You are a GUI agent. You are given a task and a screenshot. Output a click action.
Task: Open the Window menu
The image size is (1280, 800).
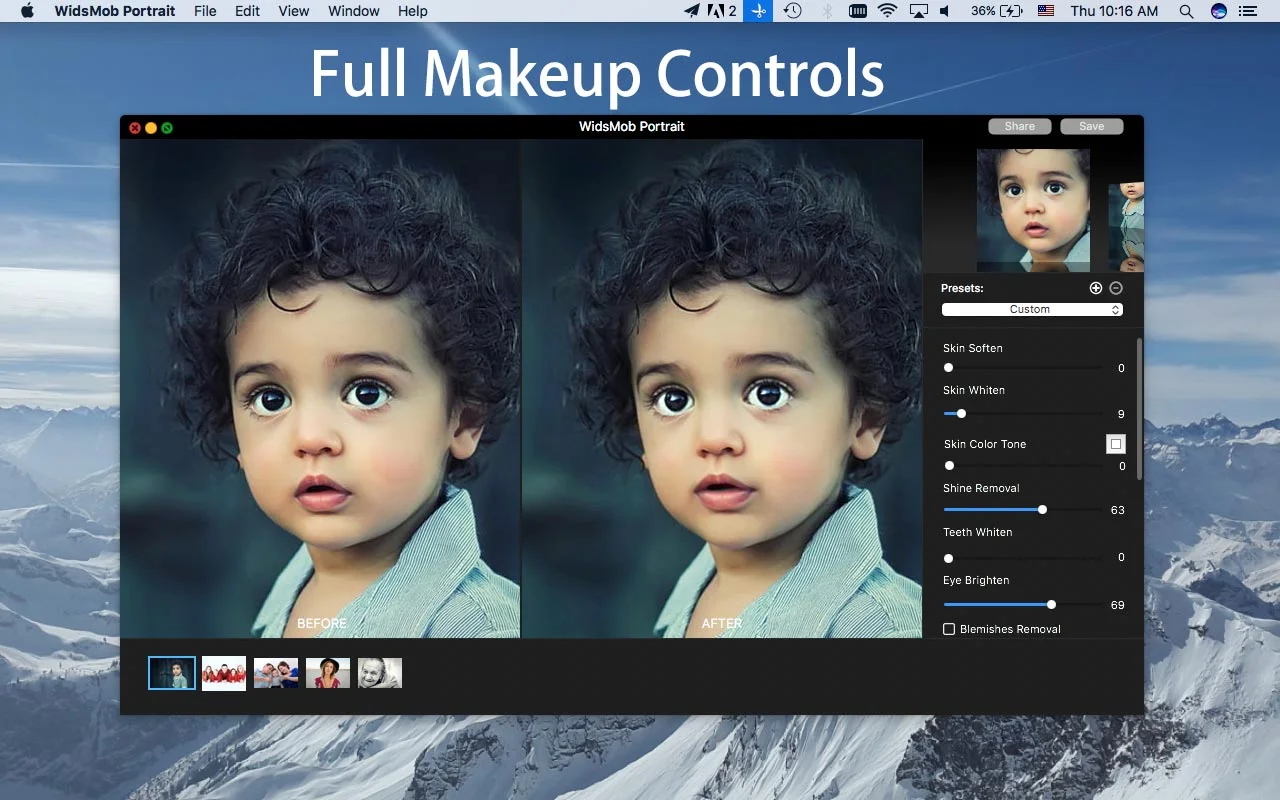click(x=353, y=11)
